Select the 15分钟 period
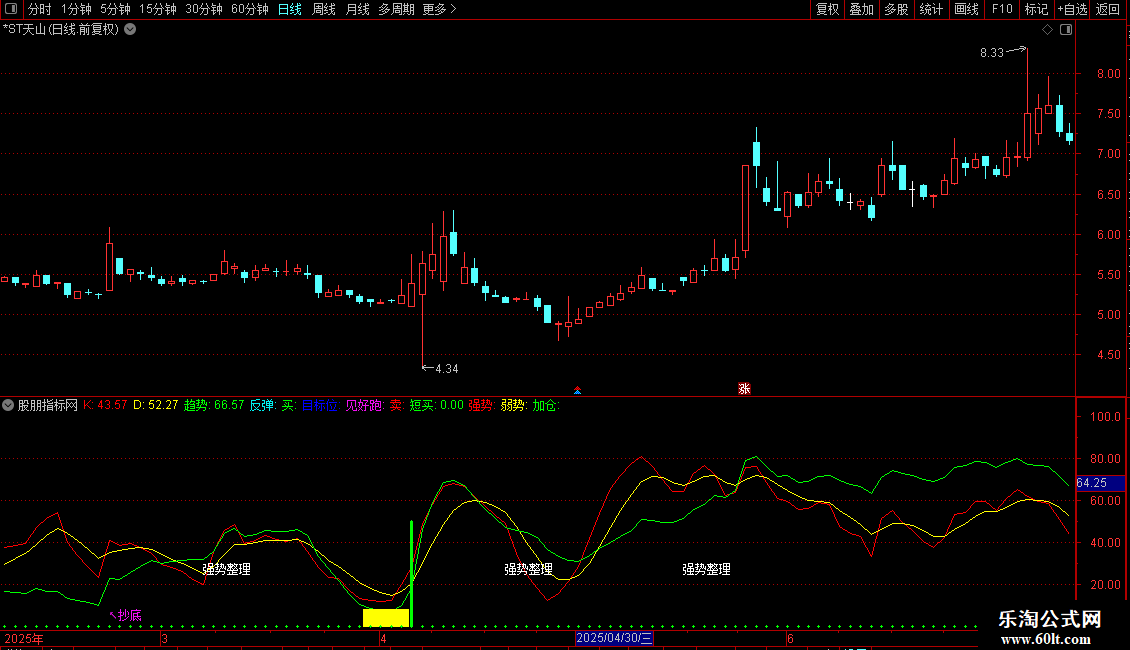The height and width of the screenshot is (650, 1130). [158, 9]
